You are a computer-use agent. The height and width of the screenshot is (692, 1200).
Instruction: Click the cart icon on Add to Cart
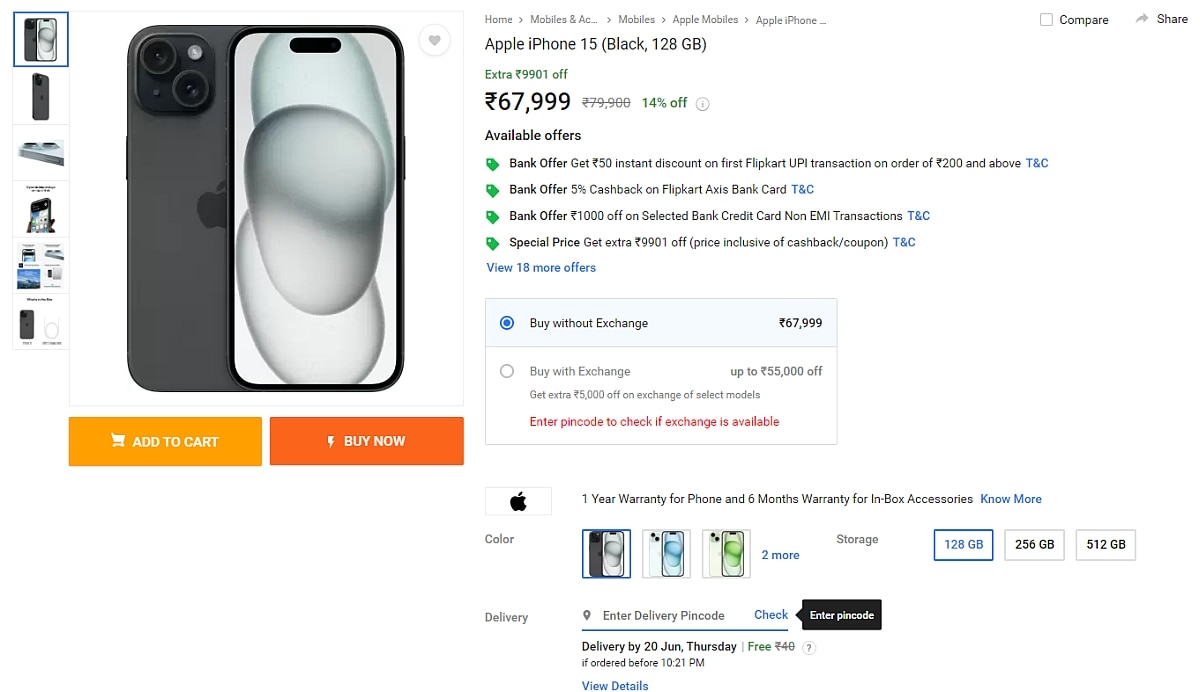pyautogui.click(x=118, y=441)
